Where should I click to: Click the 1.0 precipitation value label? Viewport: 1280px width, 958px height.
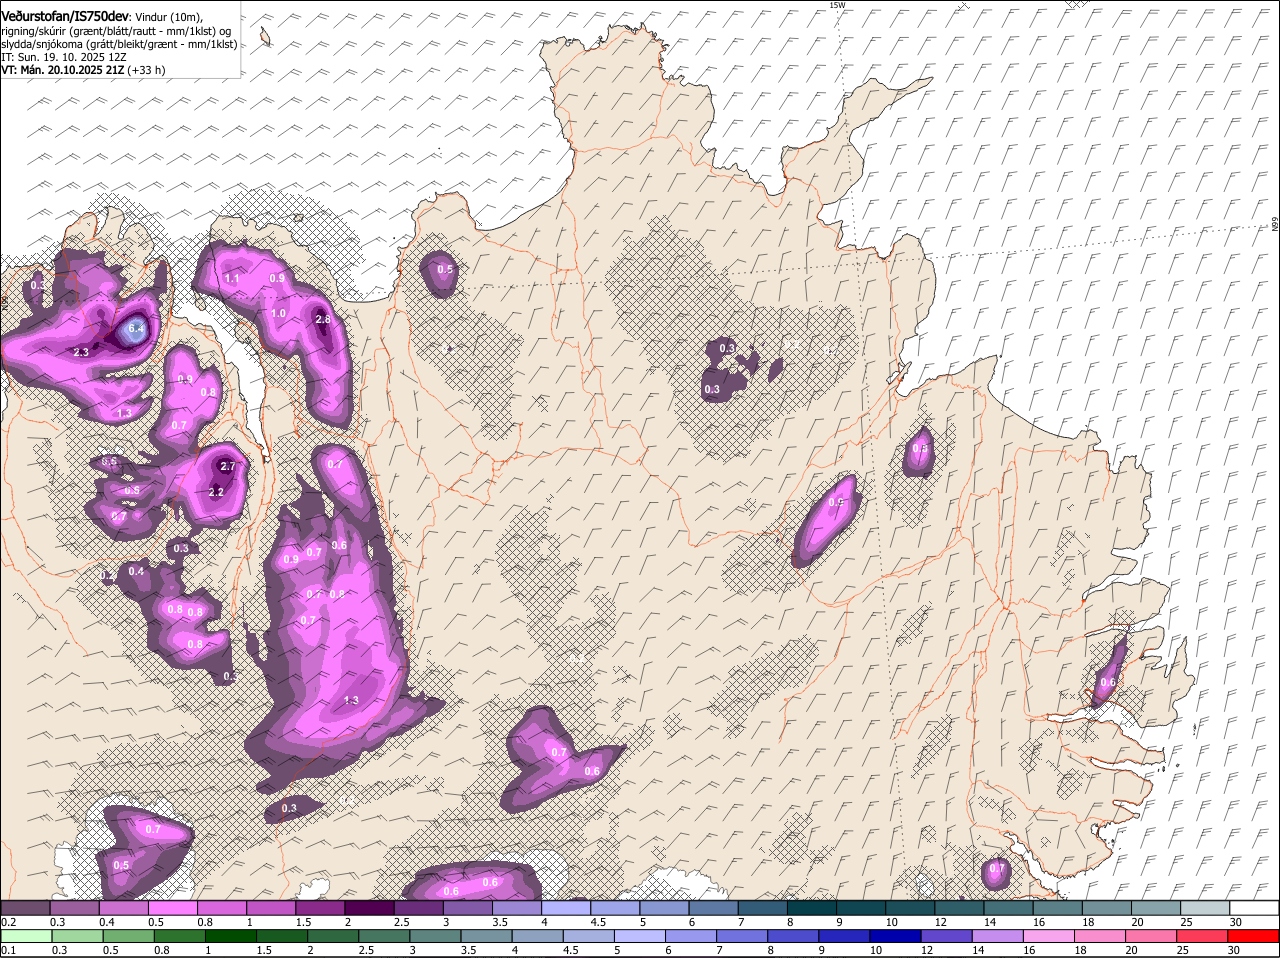point(278,314)
